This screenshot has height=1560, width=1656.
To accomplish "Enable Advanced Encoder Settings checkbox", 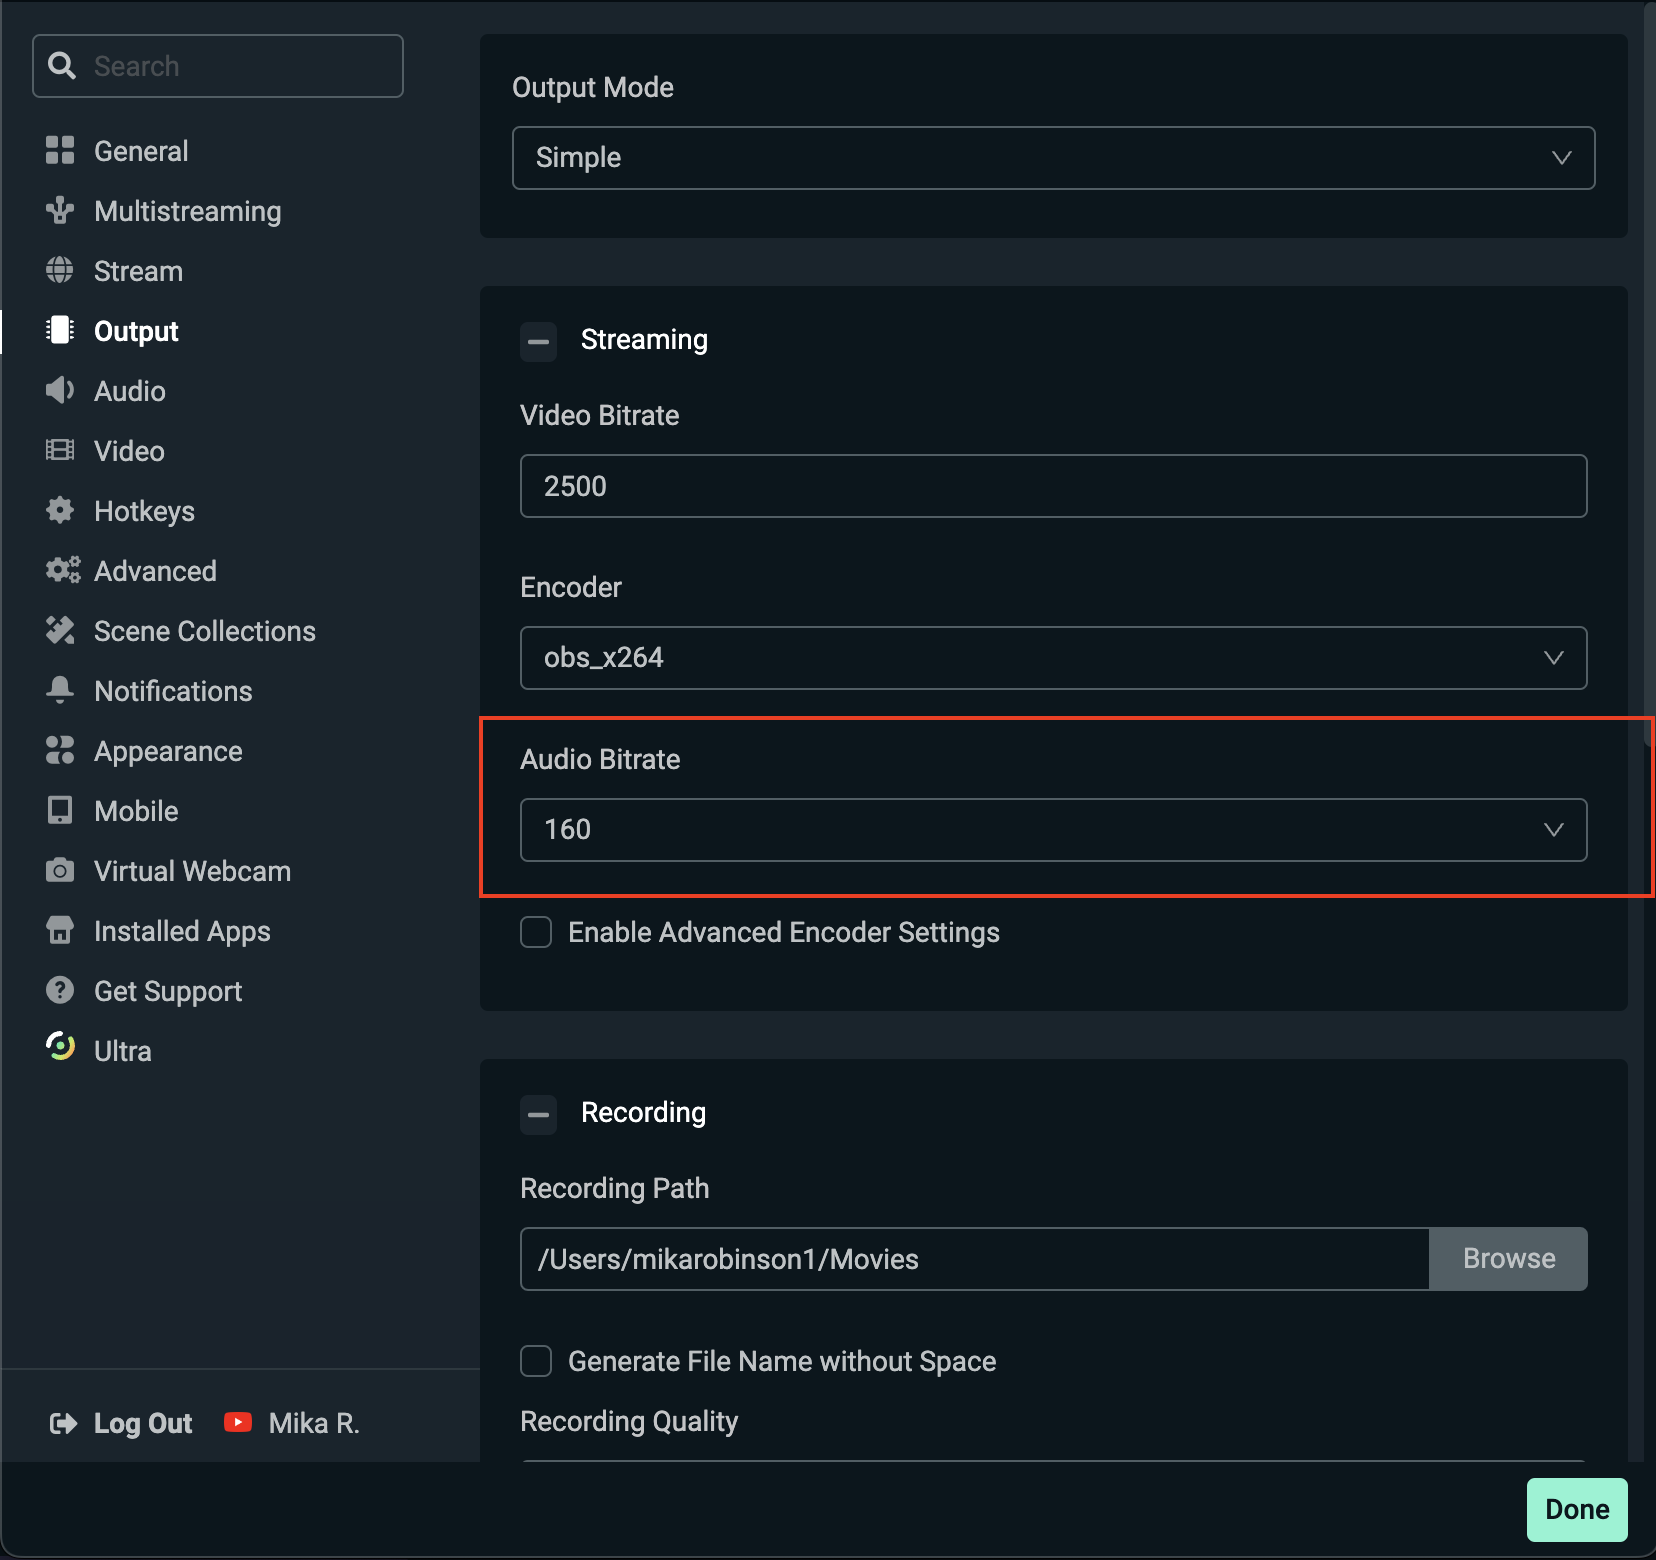I will (x=536, y=932).
